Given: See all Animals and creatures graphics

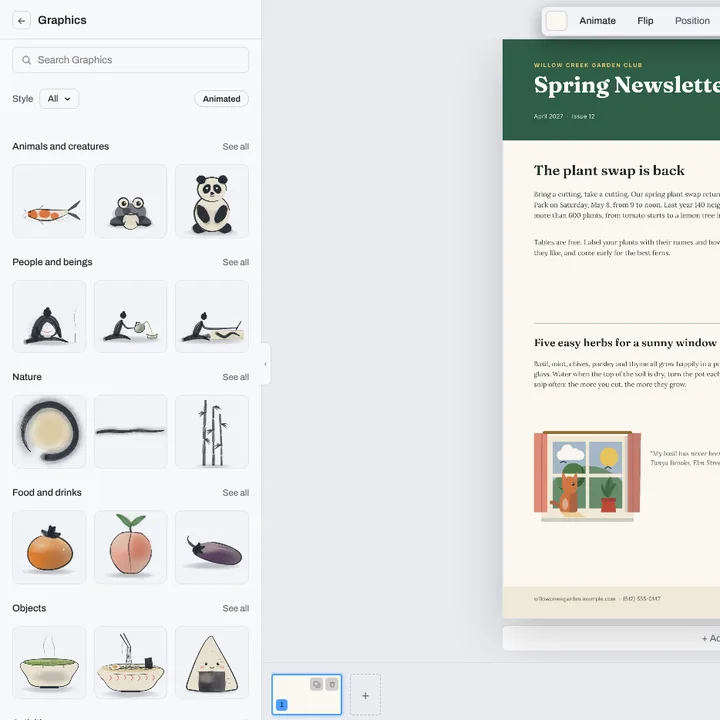Looking at the screenshot, I should (236, 146).
